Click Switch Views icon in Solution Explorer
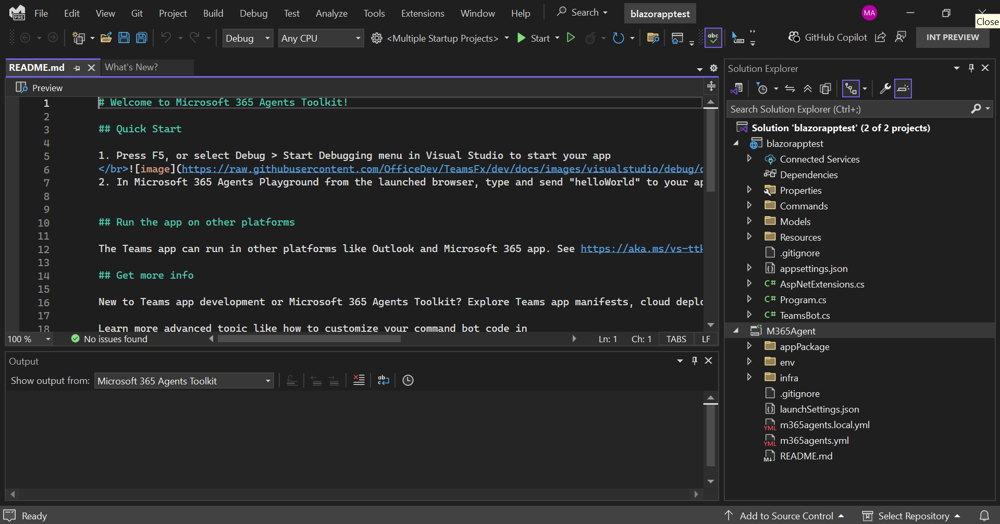1000x524 pixels. [x=737, y=89]
